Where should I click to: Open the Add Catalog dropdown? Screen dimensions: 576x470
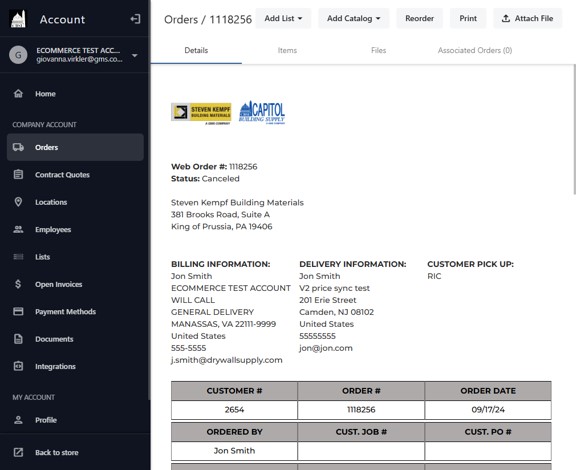click(x=353, y=18)
